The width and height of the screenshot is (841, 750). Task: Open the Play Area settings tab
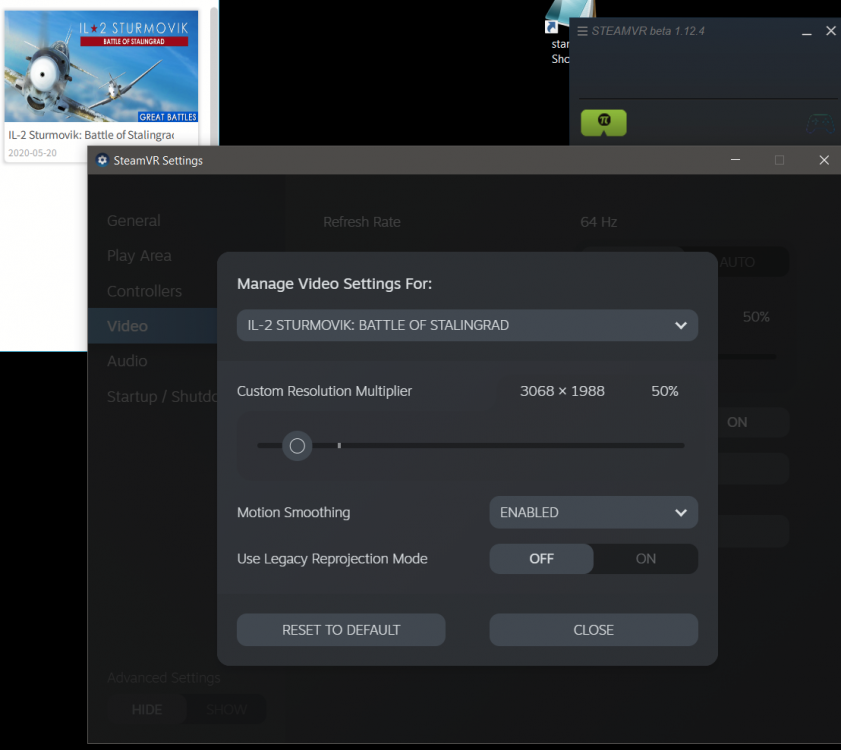(x=139, y=255)
